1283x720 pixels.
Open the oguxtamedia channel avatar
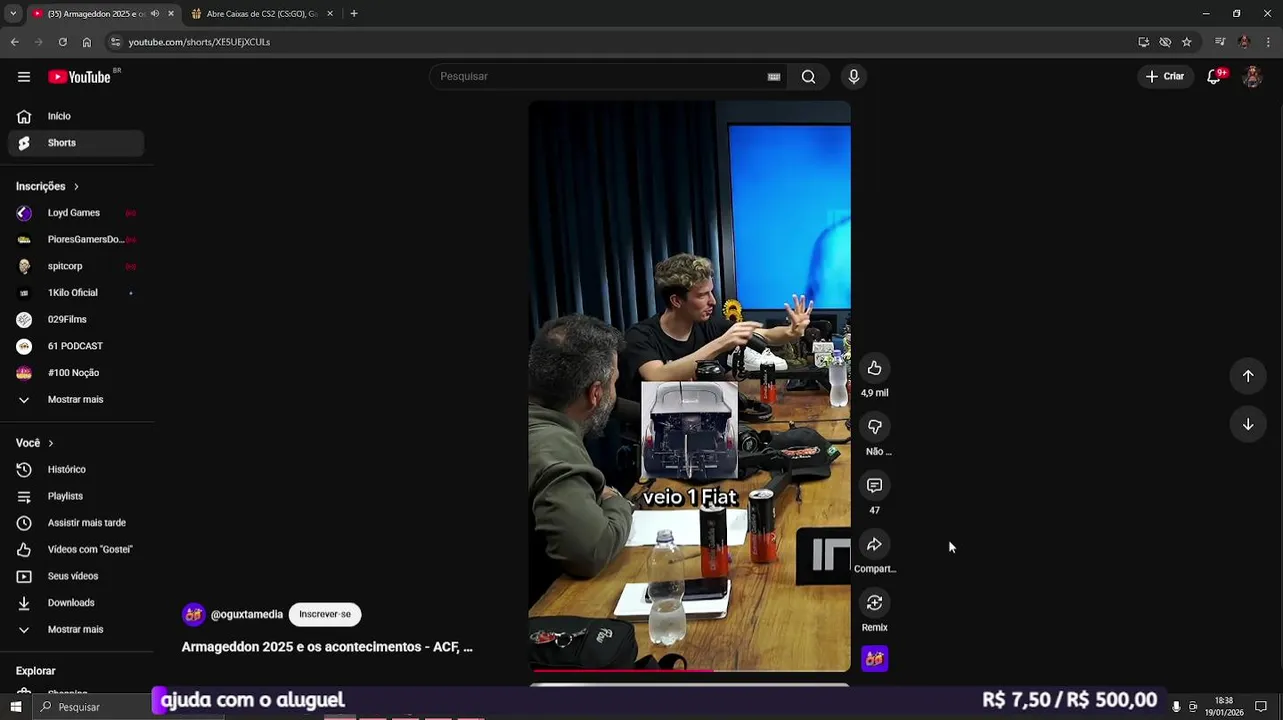coord(193,614)
